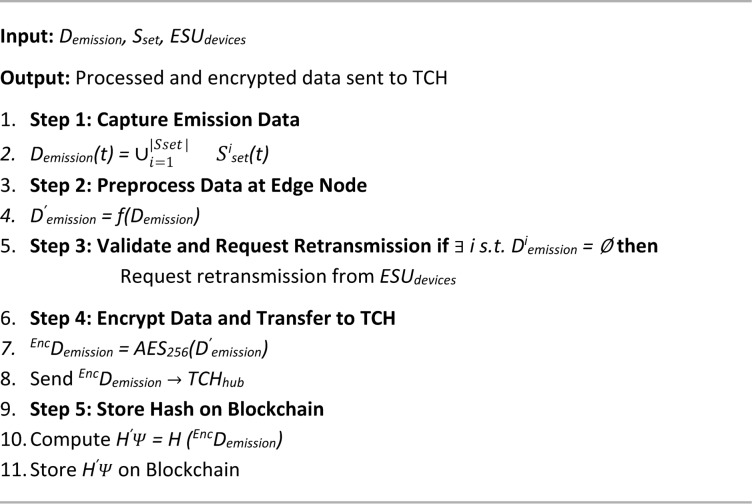Viewport: 752px width, 504px height.
Task: Click "Processed and encrypted data sent to TCH"
Action: [261, 78]
